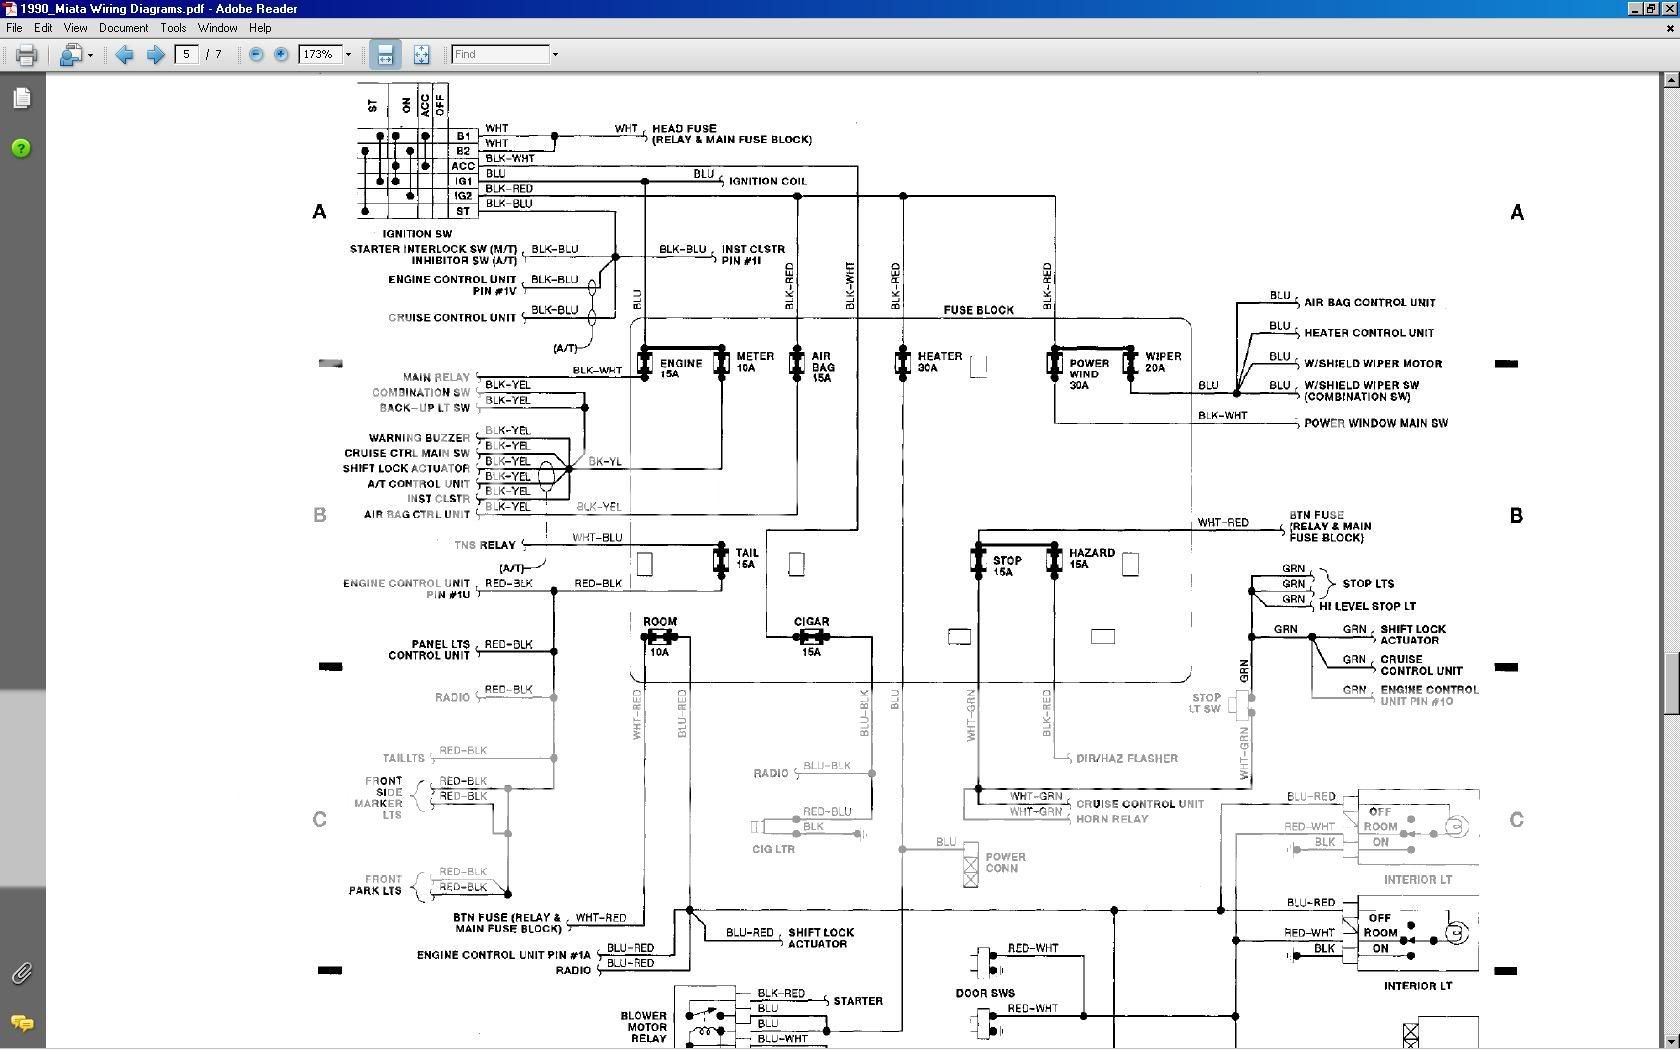Open the Help menu

pos(260,28)
